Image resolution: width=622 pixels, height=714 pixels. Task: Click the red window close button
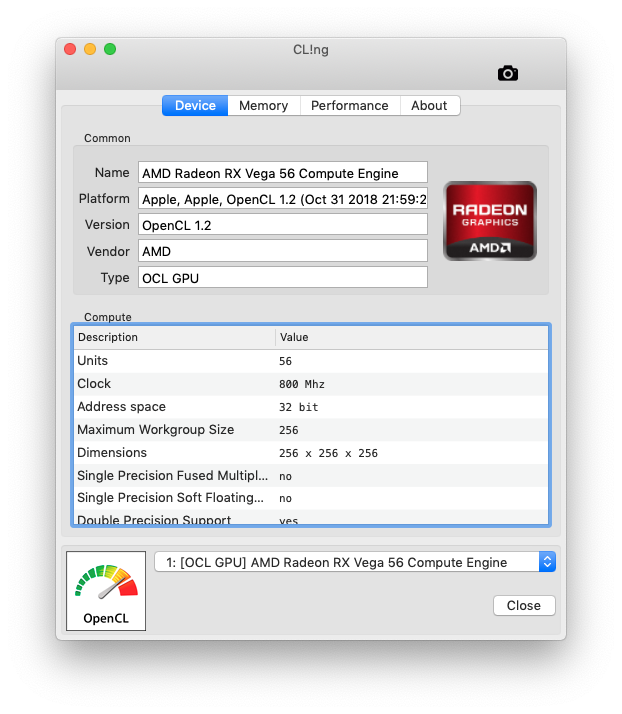click(70, 49)
